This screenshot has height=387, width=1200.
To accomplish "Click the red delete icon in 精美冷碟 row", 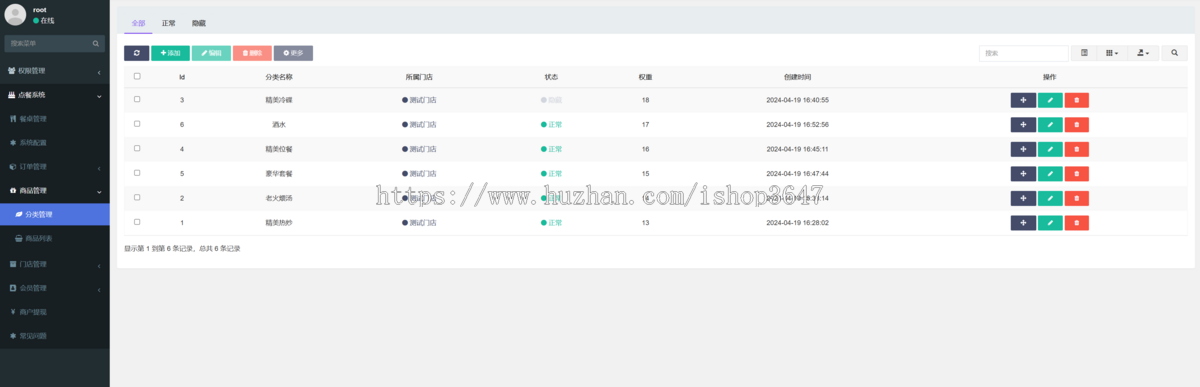I will pos(1076,100).
